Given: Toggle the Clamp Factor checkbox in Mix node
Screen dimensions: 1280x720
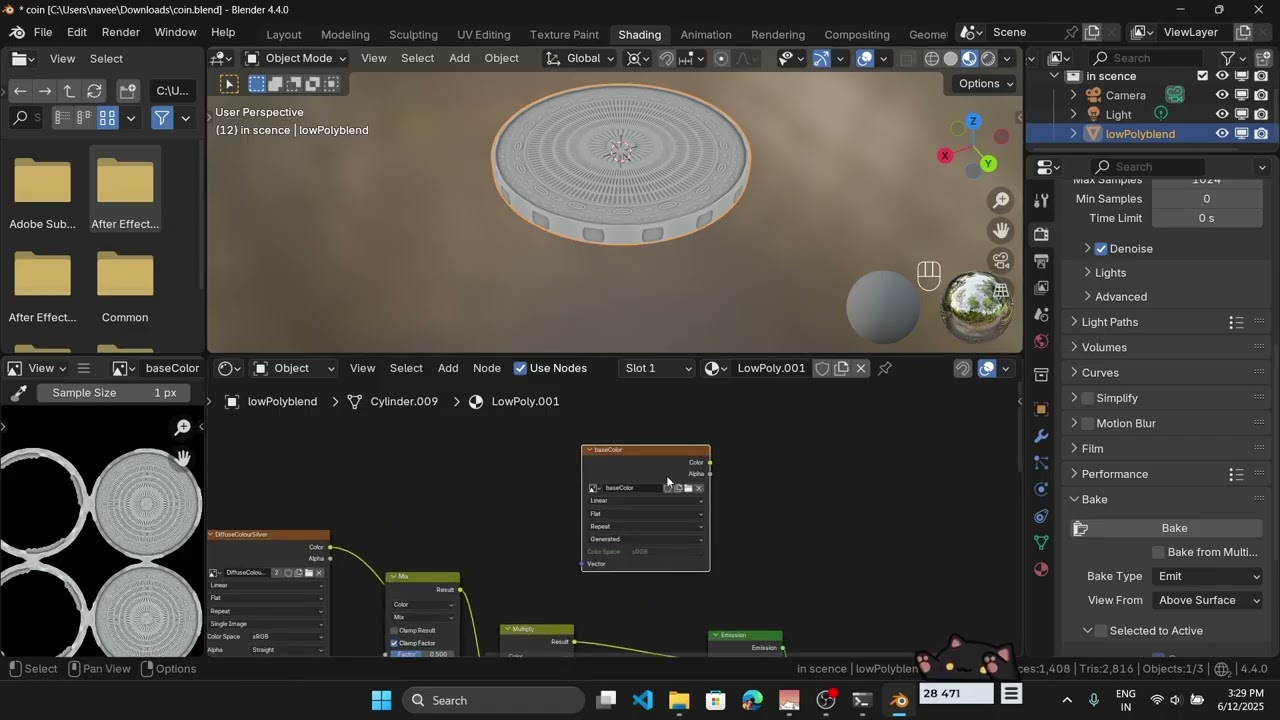Looking at the screenshot, I should coord(394,643).
